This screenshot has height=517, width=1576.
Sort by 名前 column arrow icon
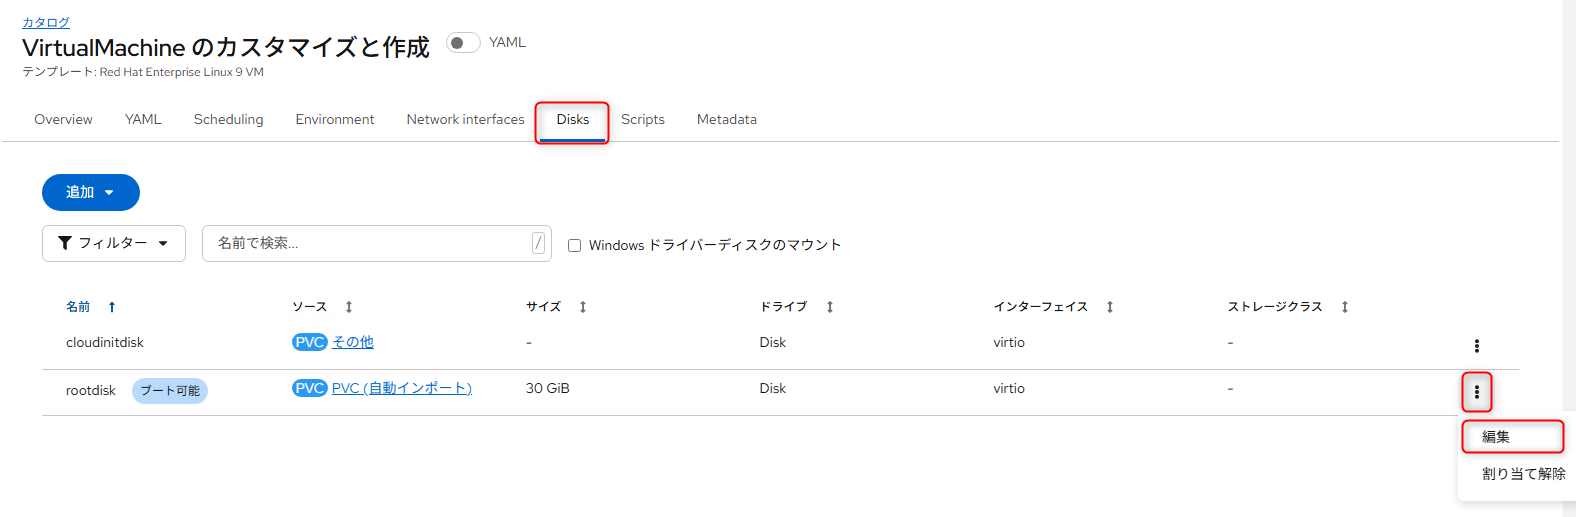(112, 307)
